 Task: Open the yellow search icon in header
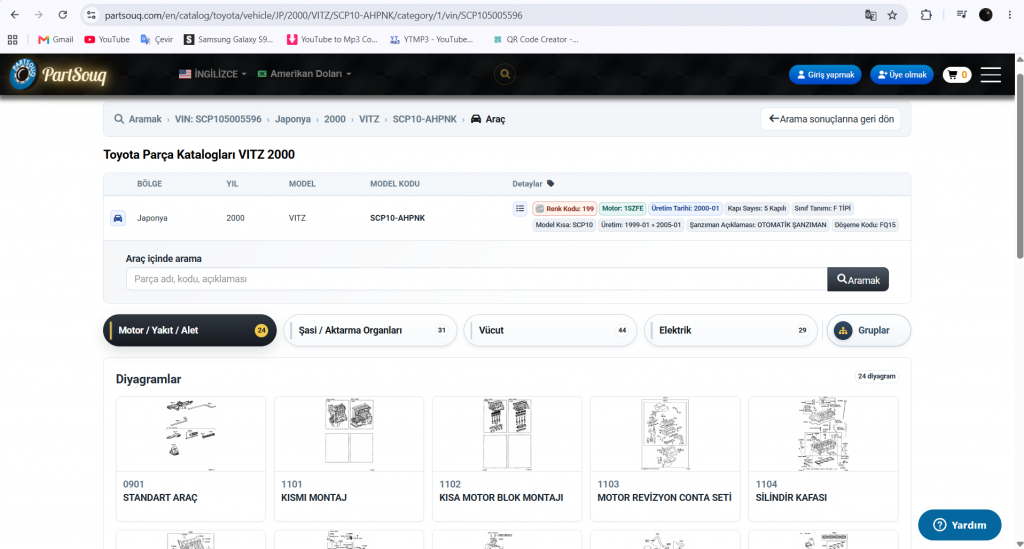505,74
